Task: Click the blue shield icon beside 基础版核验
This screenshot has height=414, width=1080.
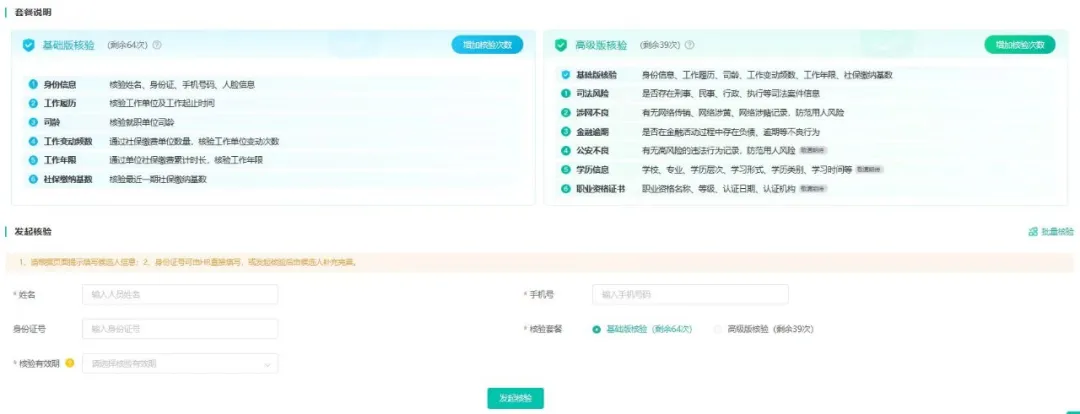Action: click(29, 45)
